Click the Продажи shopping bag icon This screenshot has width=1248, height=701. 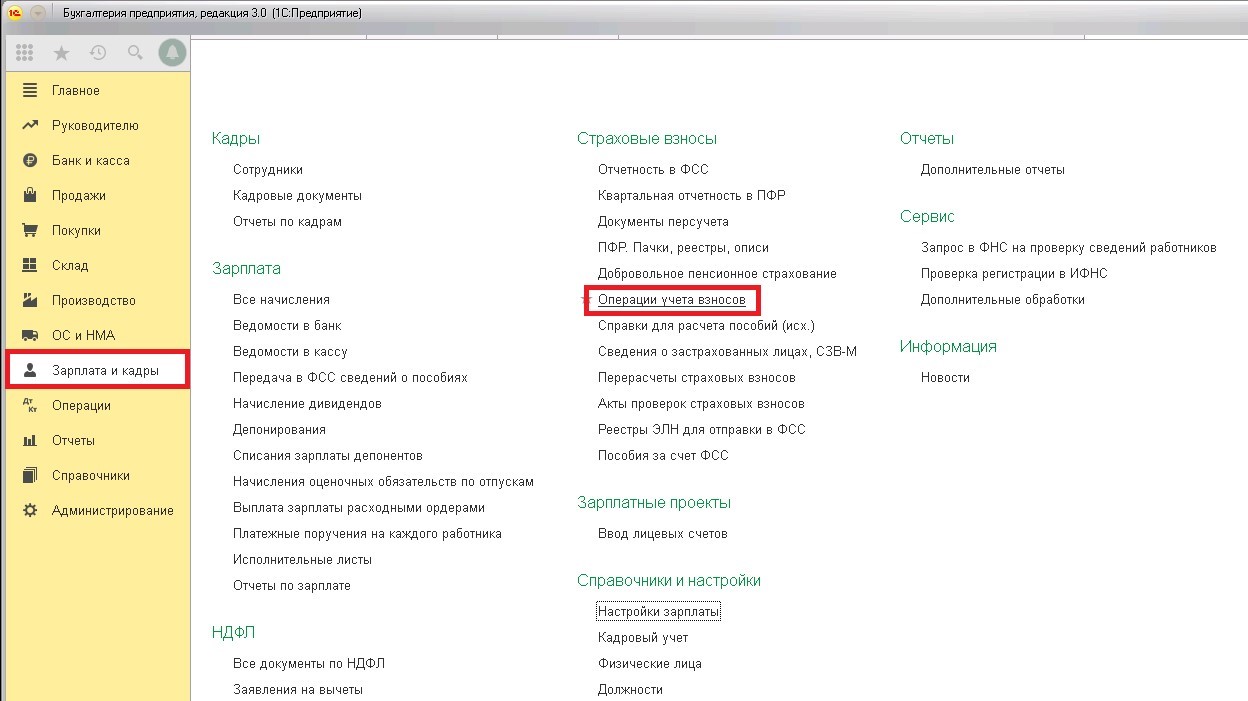(30, 196)
